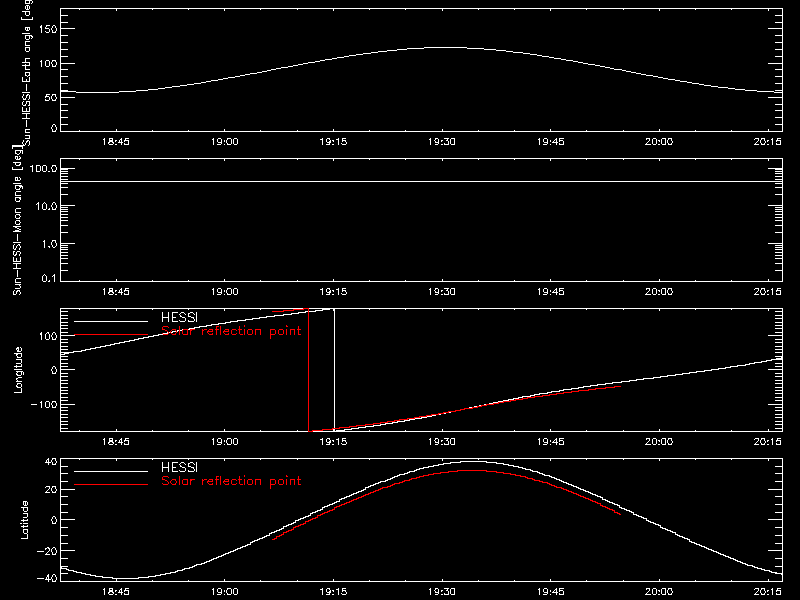Click 20:15 time label under Moon angle plot
The width and height of the screenshot is (800, 600).
pos(767,292)
